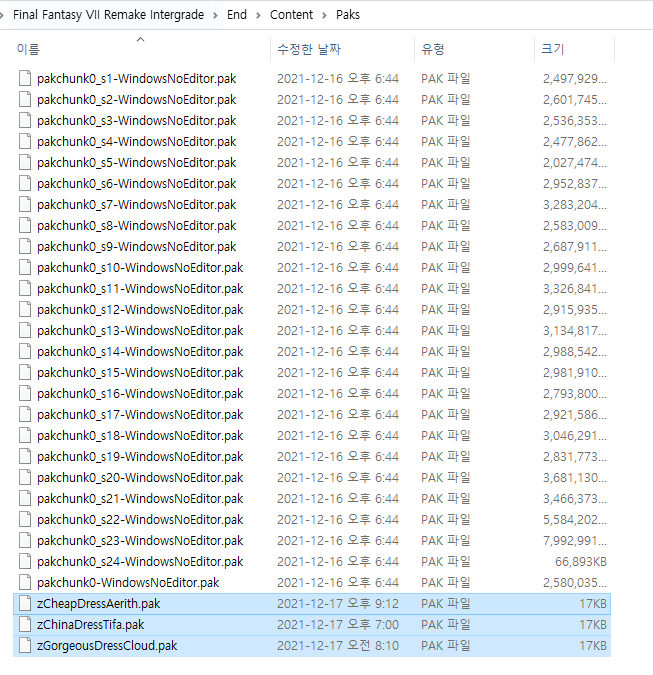Image resolution: width=653 pixels, height=675 pixels.
Task: Click file icon of pakchunk0_s4-WindowsNoEditor.pak
Action: tap(25, 141)
